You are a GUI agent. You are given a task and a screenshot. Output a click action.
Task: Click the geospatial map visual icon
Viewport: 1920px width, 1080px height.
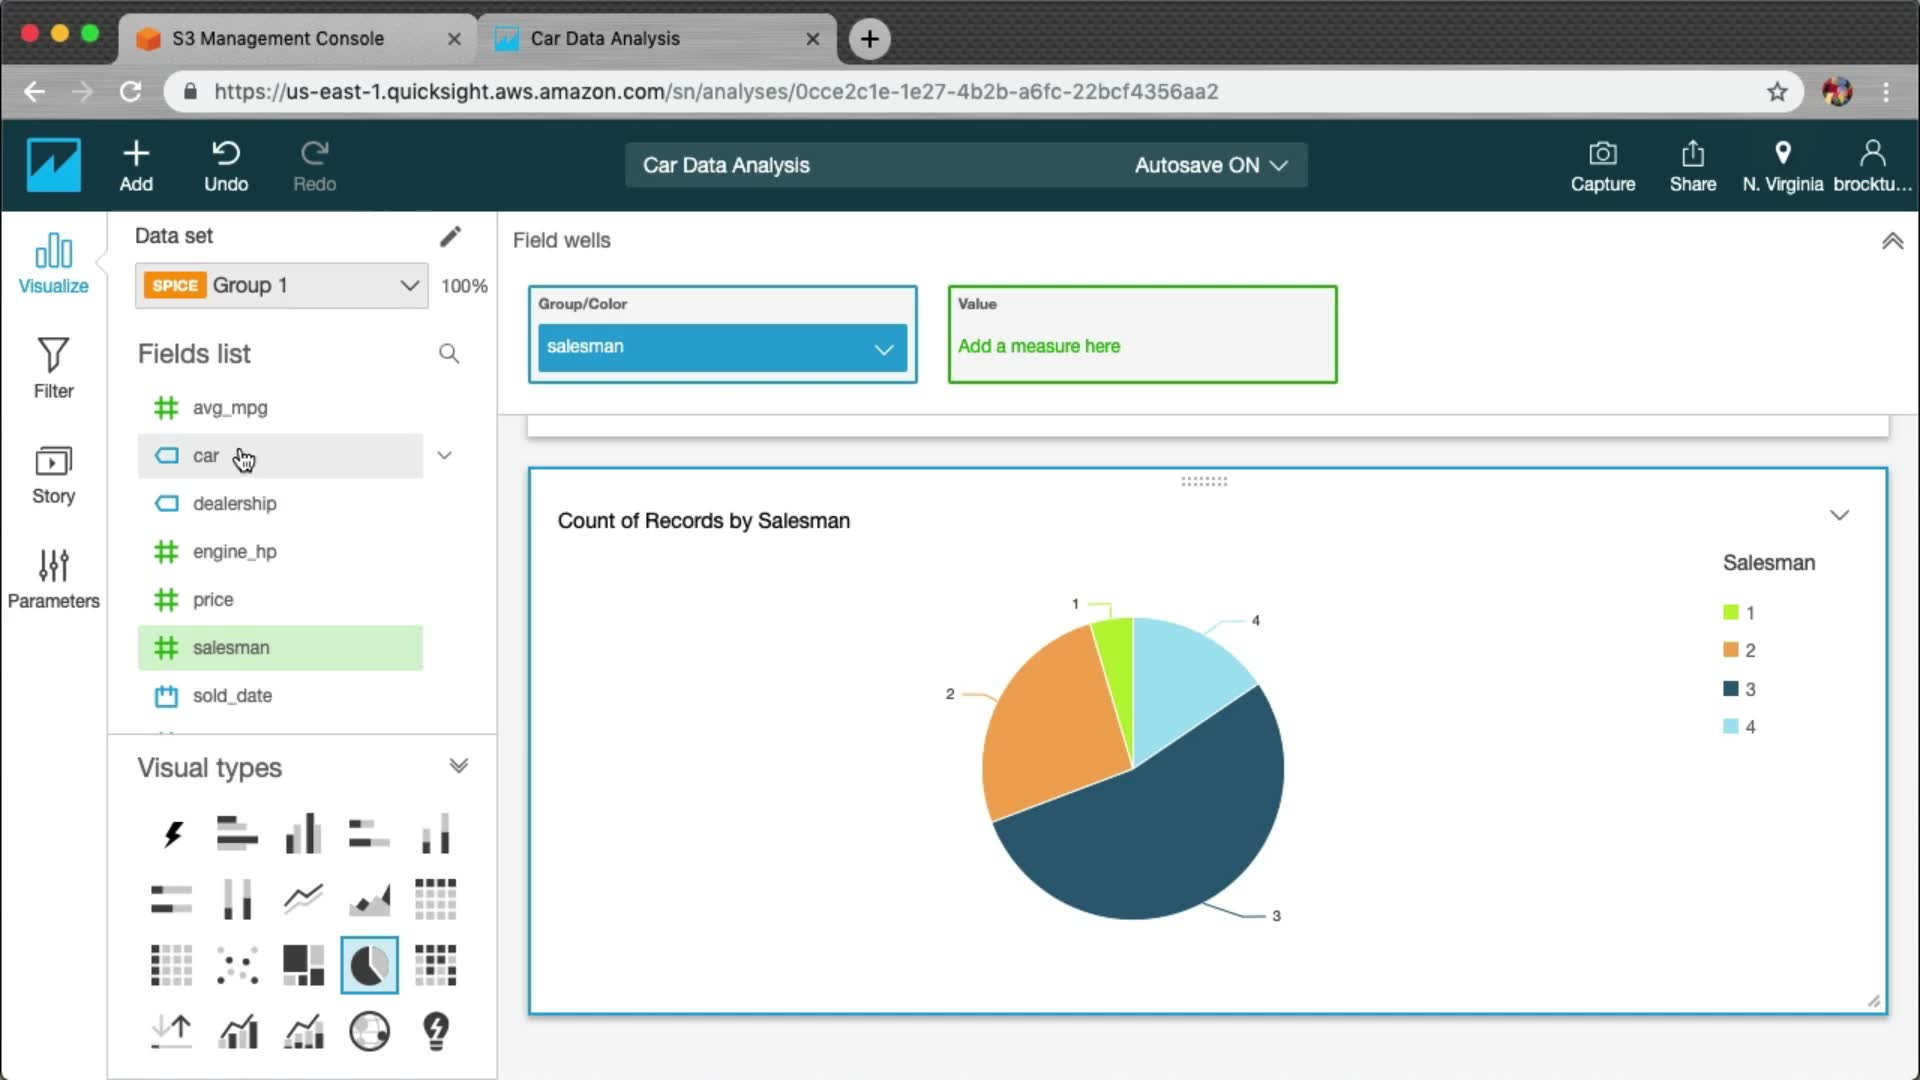369,1031
